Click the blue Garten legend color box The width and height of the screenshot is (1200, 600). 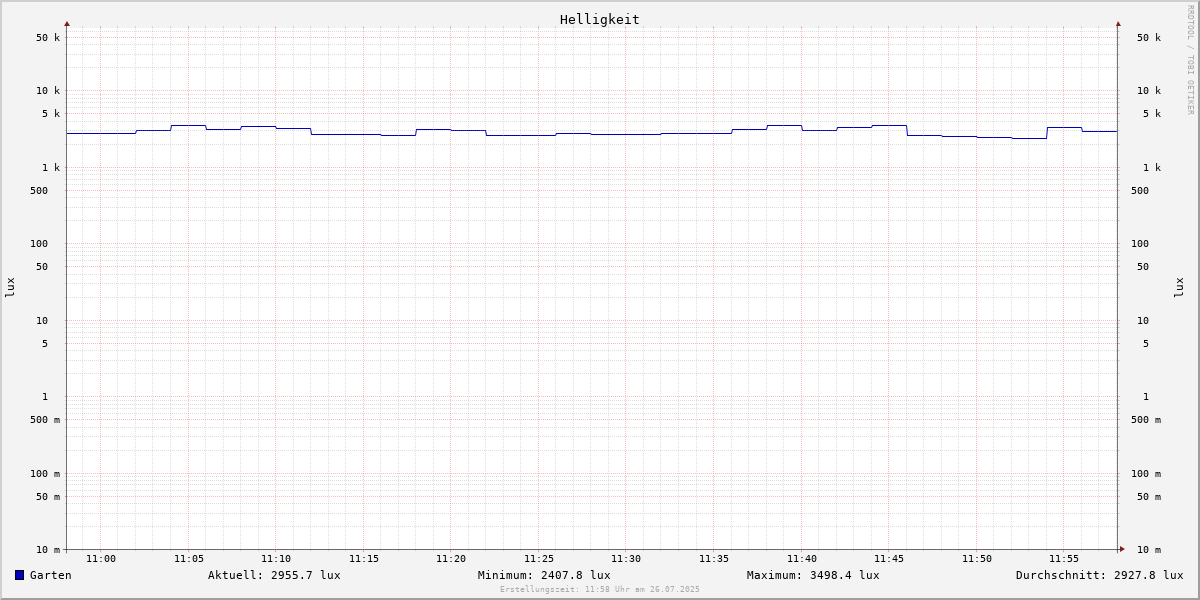(x=19, y=575)
